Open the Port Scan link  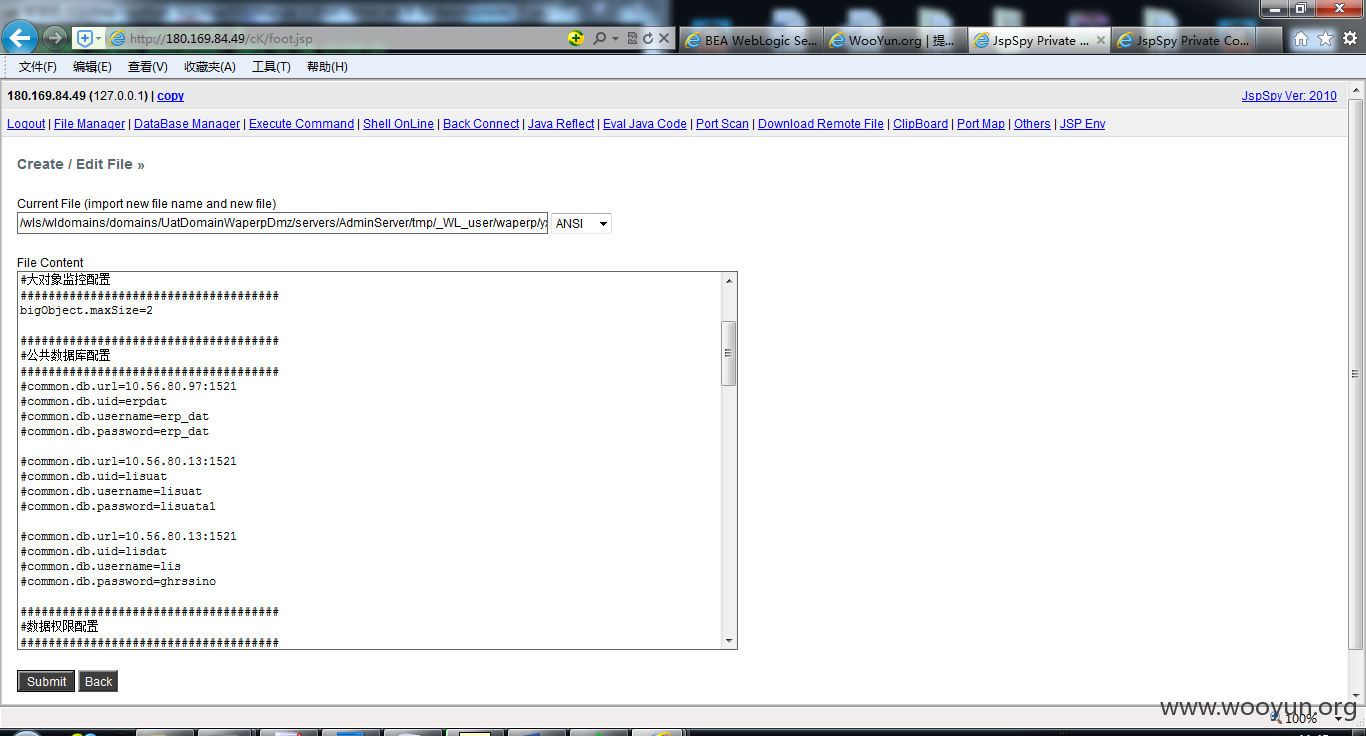coord(722,124)
